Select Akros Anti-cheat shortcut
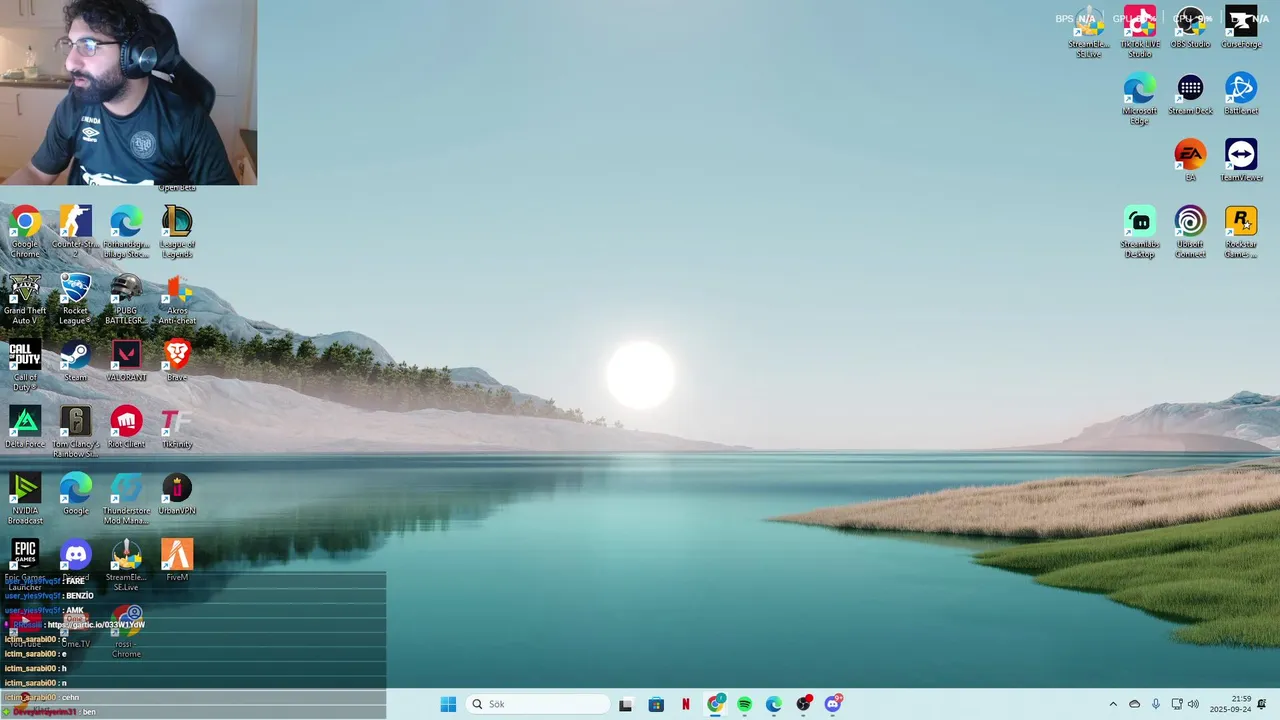This screenshot has height=720, width=1280. pyautogui.click(x=177, y=299)
